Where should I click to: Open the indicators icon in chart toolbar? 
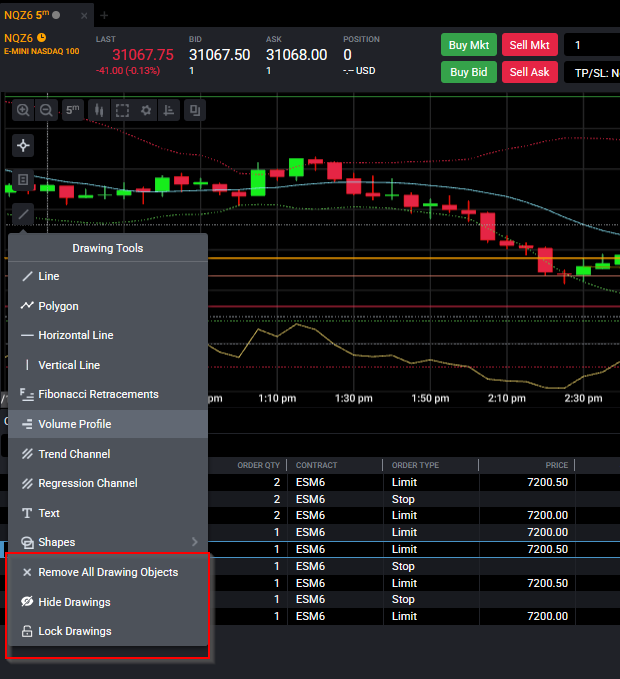click(169, 110)
